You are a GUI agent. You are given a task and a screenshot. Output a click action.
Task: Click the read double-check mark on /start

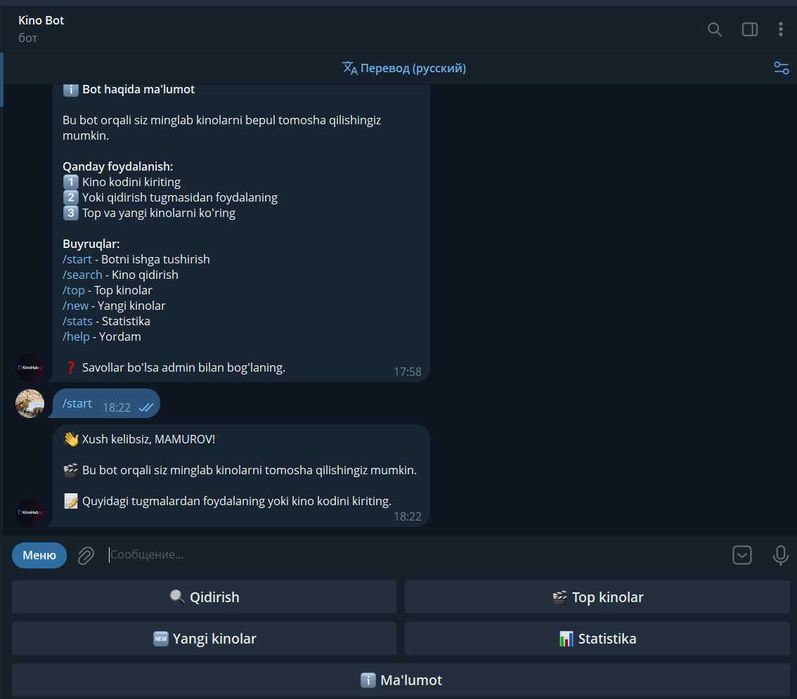point(146,408)
